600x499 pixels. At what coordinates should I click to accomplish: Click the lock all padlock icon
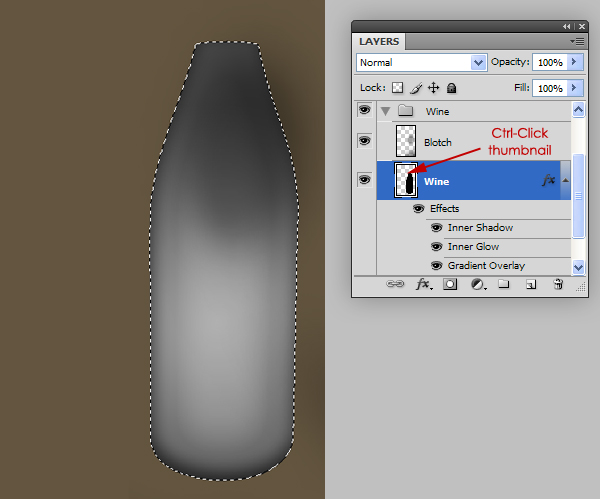coord(452,88)
